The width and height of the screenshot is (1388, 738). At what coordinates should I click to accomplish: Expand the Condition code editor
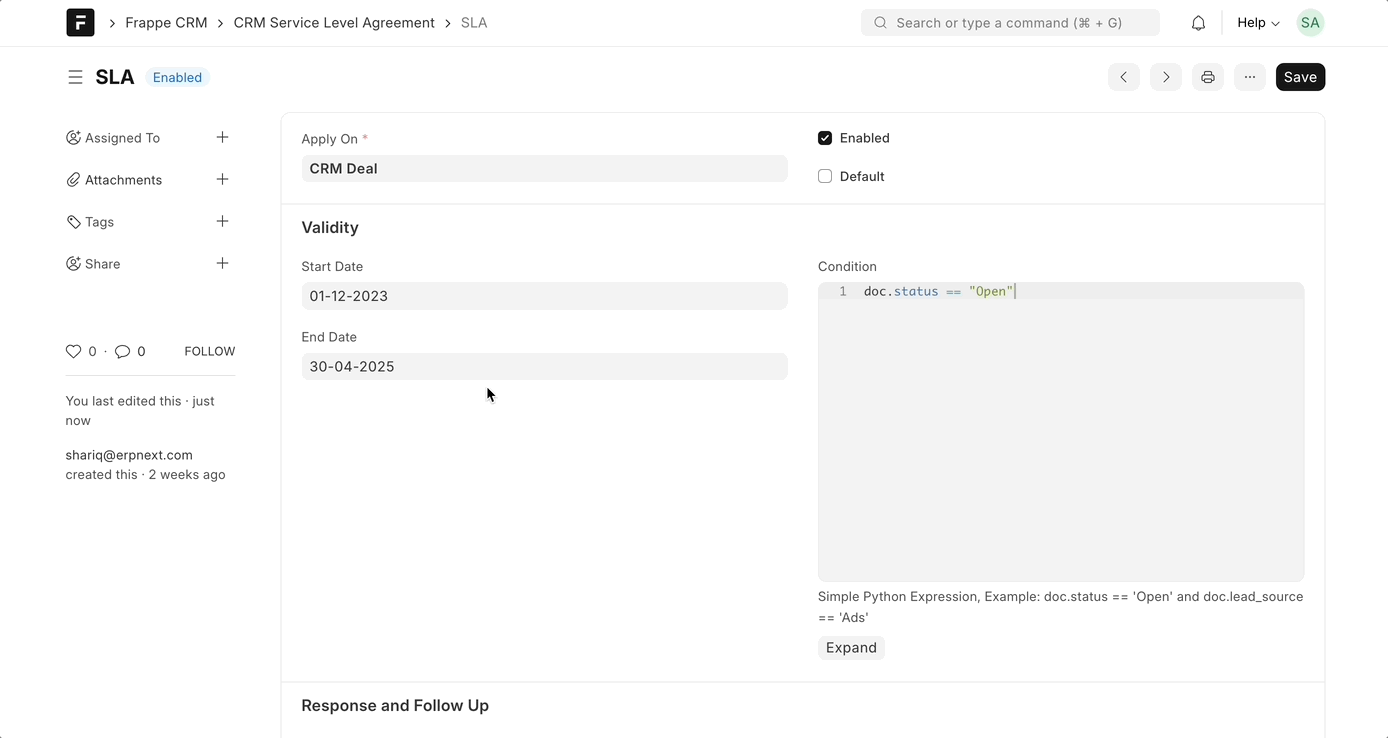(851, 648)
